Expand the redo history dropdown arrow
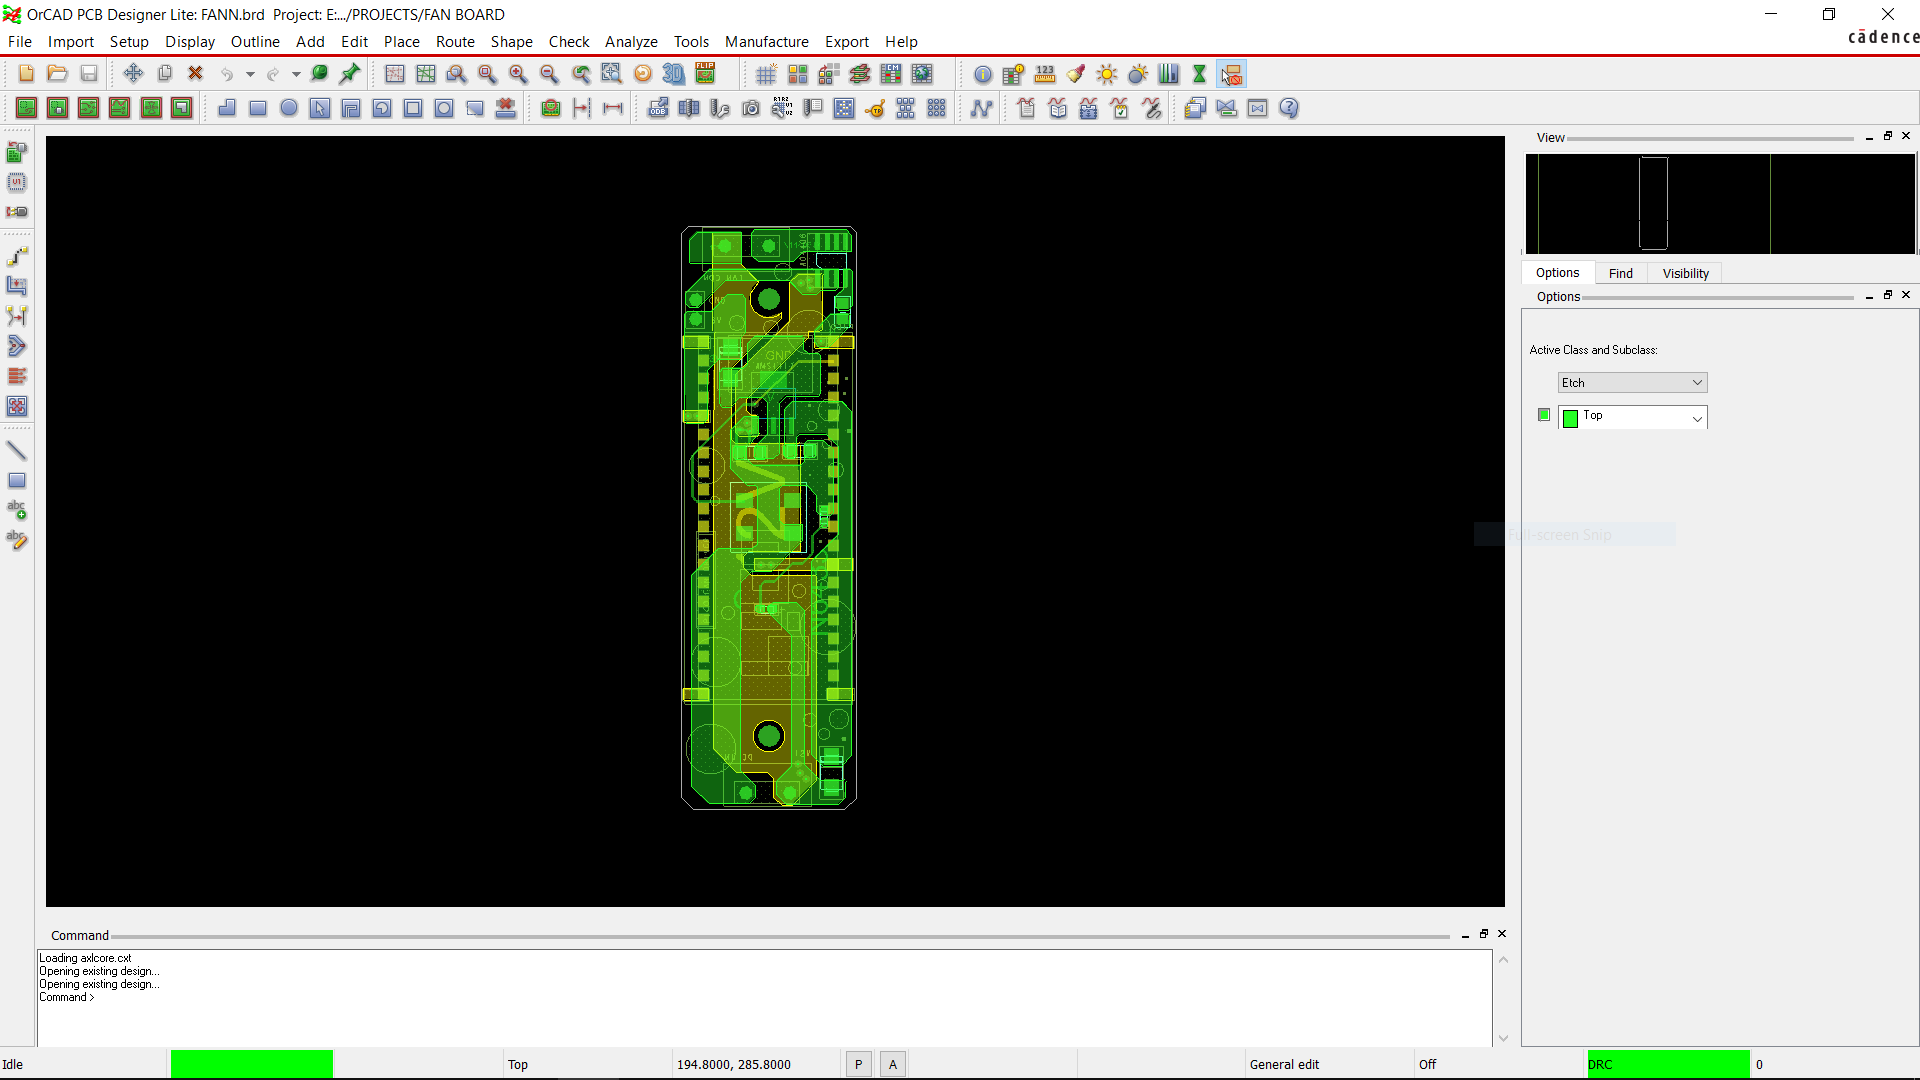 click(x=296, y=74)
